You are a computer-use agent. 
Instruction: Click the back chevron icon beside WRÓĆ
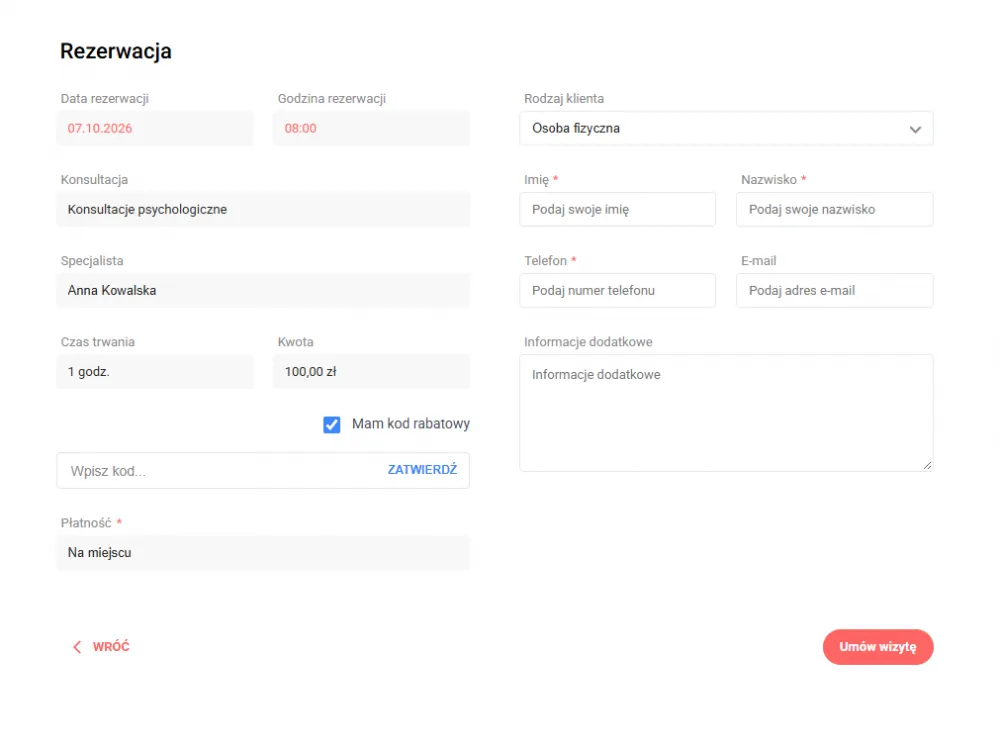point(77,647)
